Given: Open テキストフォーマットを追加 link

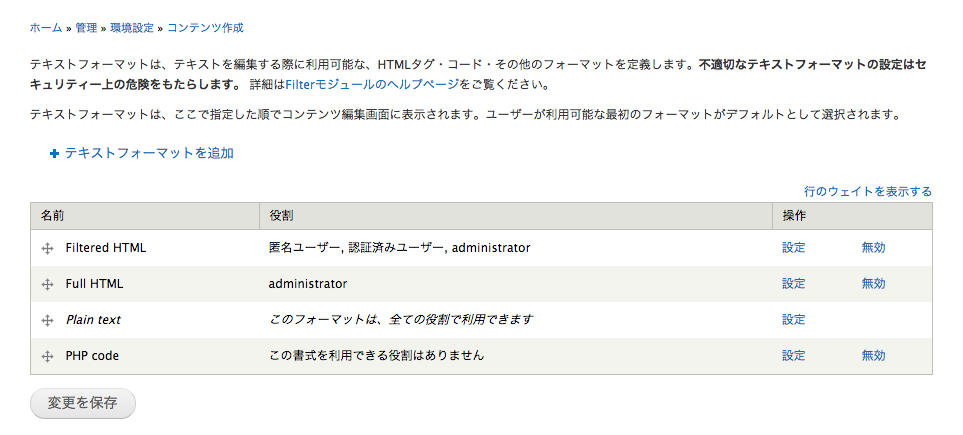Looking at the screenshot, I should (x=149, y=153).
